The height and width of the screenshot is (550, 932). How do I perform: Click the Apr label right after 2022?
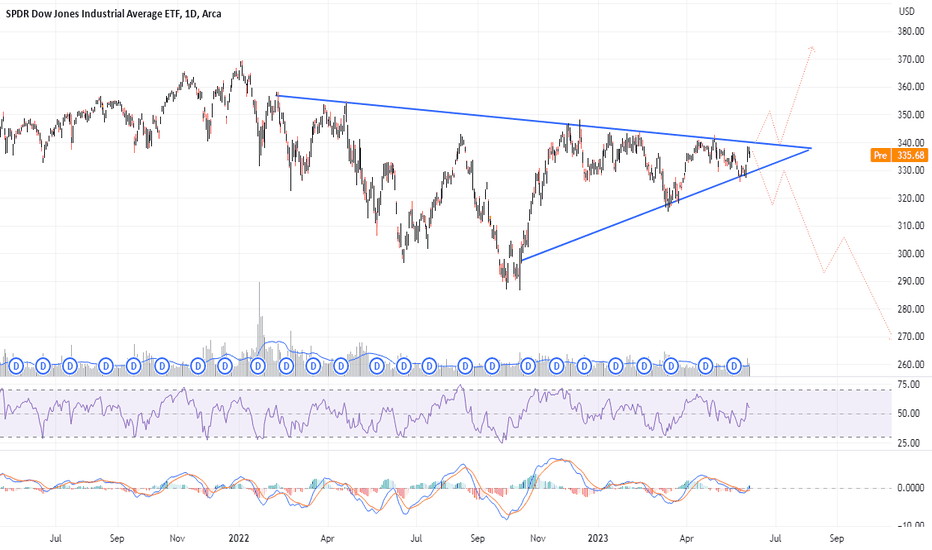click(328, 539)
